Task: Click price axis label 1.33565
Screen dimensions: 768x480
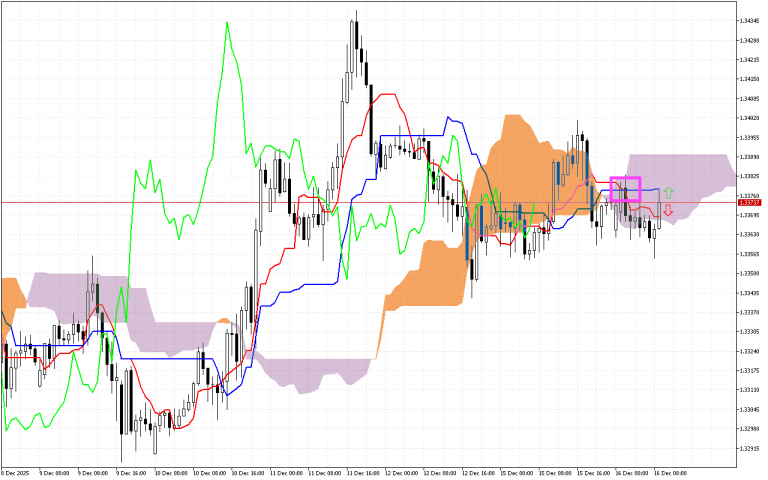Action: click(x=750, y=254)
